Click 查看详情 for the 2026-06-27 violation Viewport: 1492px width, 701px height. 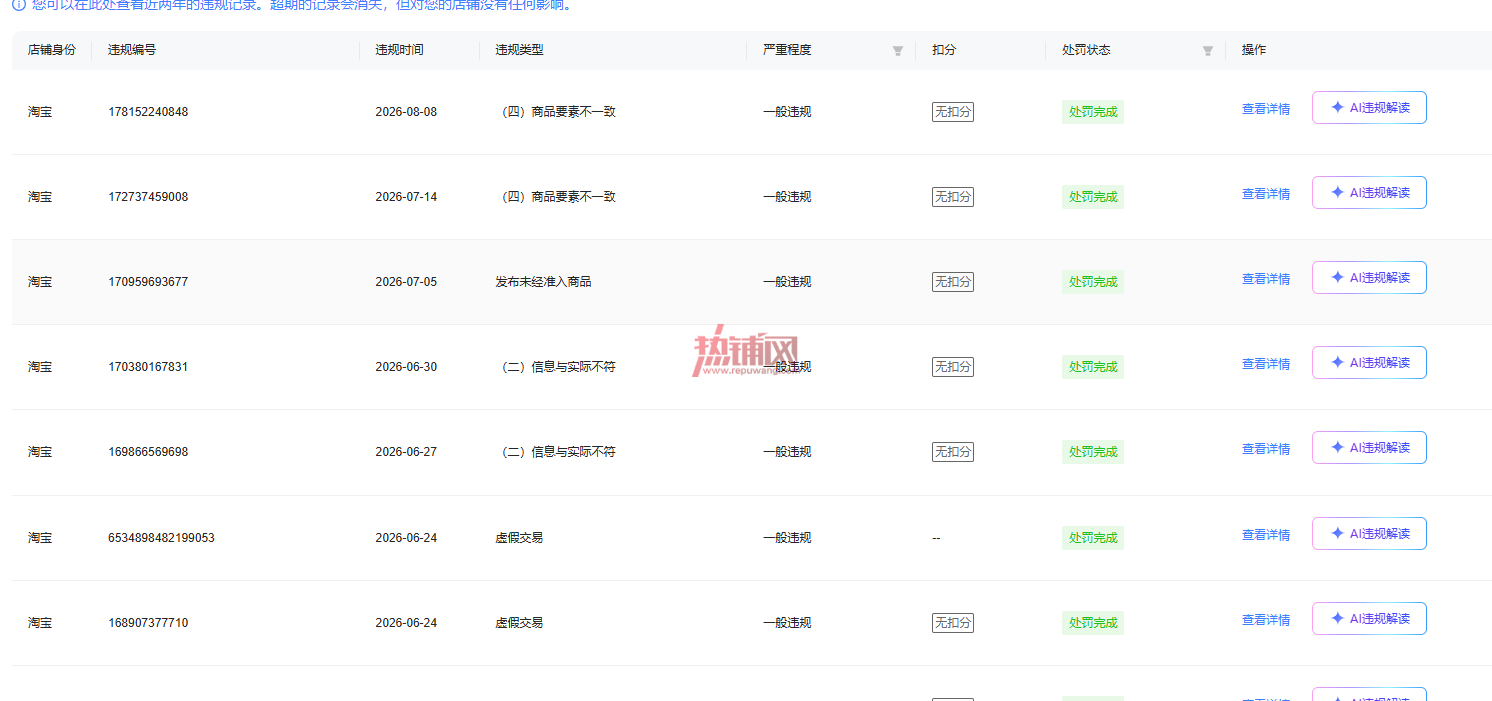coord(1265,449)
